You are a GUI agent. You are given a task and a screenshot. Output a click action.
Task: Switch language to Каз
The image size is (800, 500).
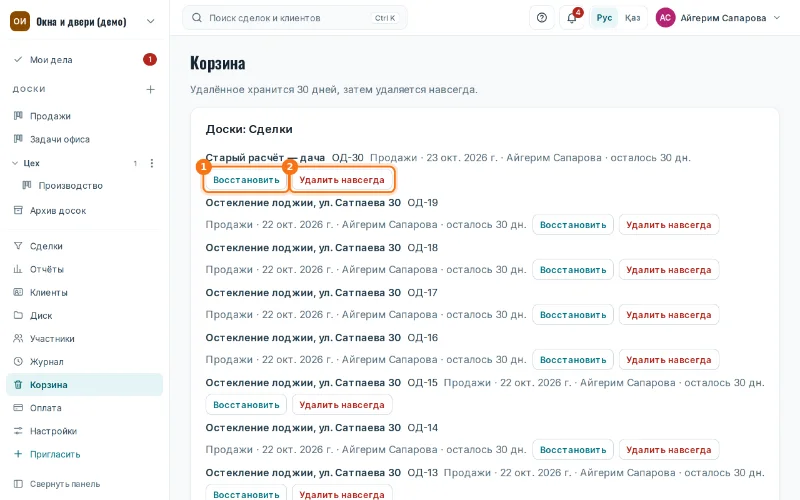click(x=633, y=18)
